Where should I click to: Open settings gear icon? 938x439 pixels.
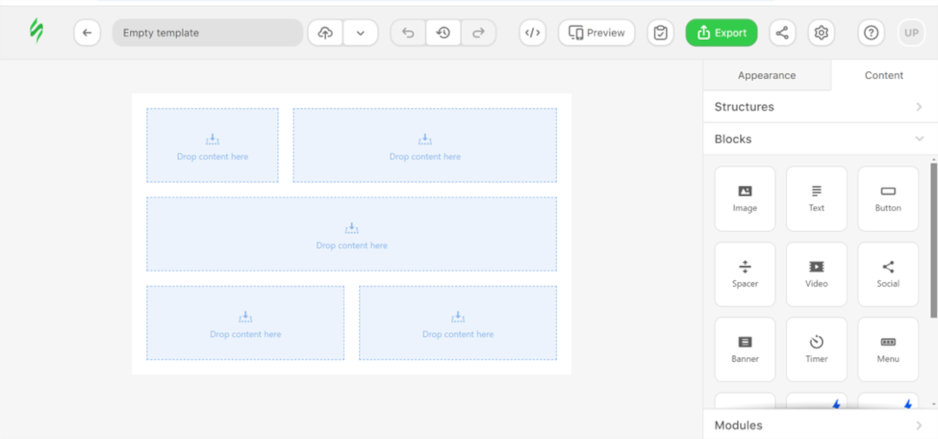pyautogui.click(x=821, y=33)
